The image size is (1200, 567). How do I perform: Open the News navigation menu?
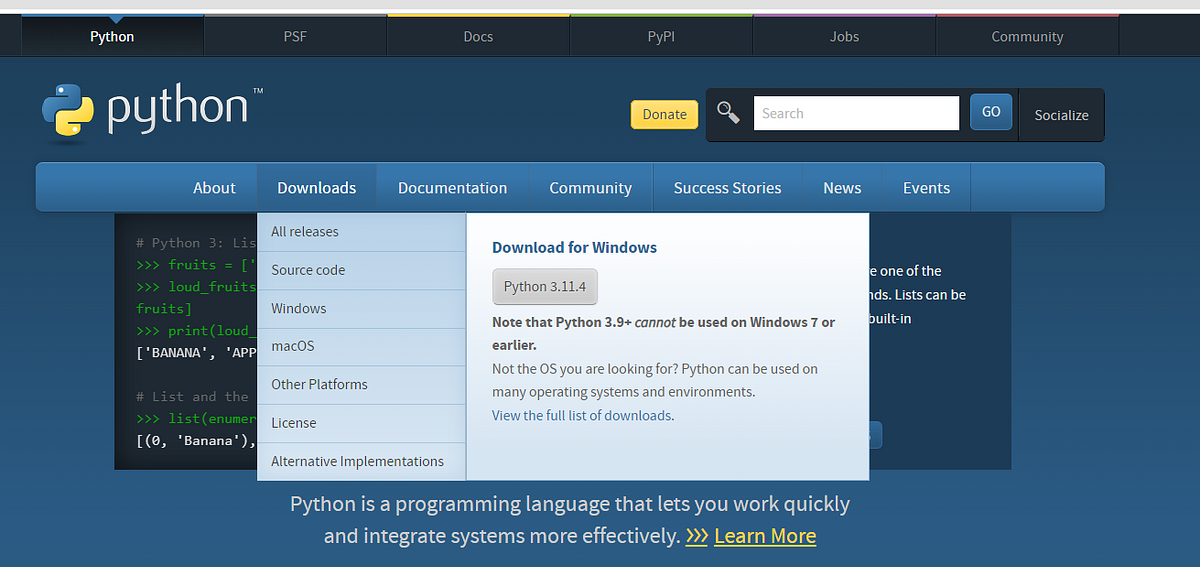(x=842, y=188)
